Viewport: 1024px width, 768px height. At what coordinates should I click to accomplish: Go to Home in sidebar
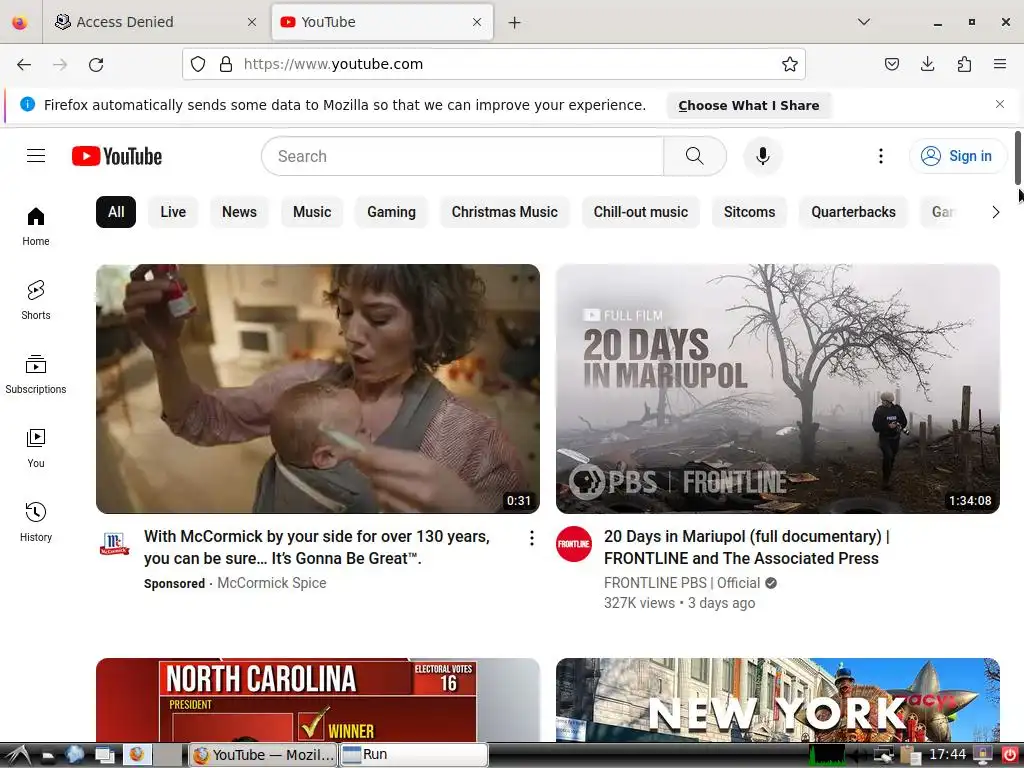click(36, 226)
